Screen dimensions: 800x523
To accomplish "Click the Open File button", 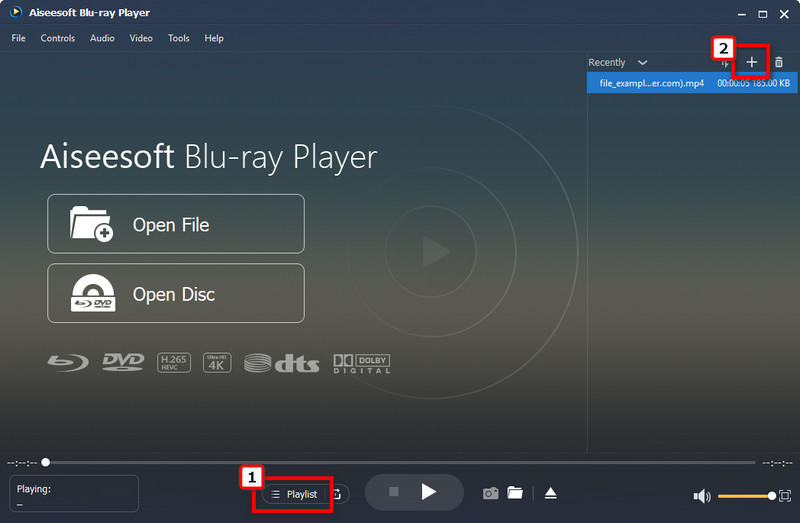I will coord(176,224).
